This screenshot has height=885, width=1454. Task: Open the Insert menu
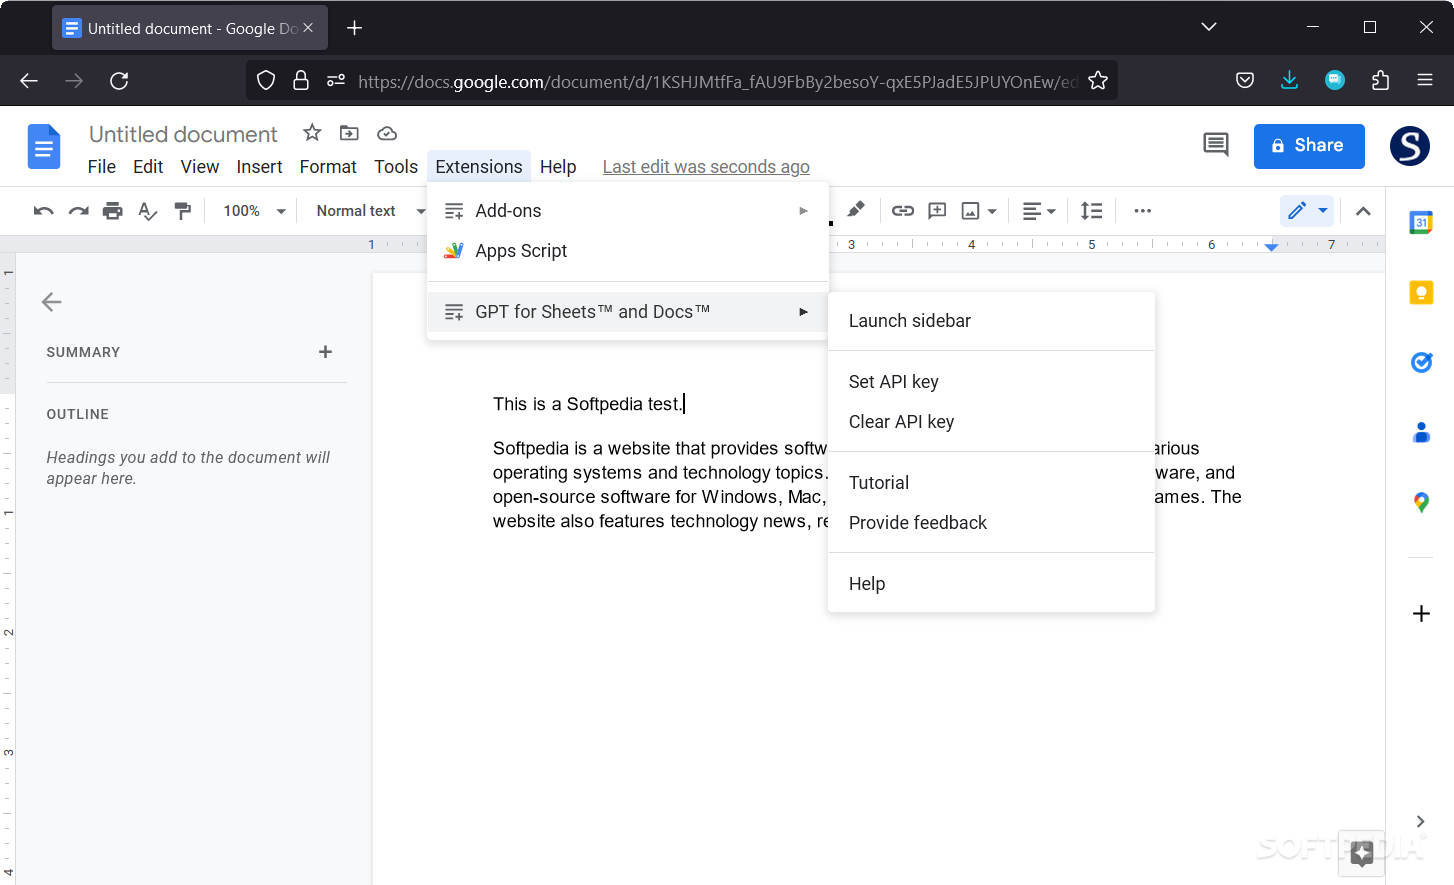tap(260, 167)
